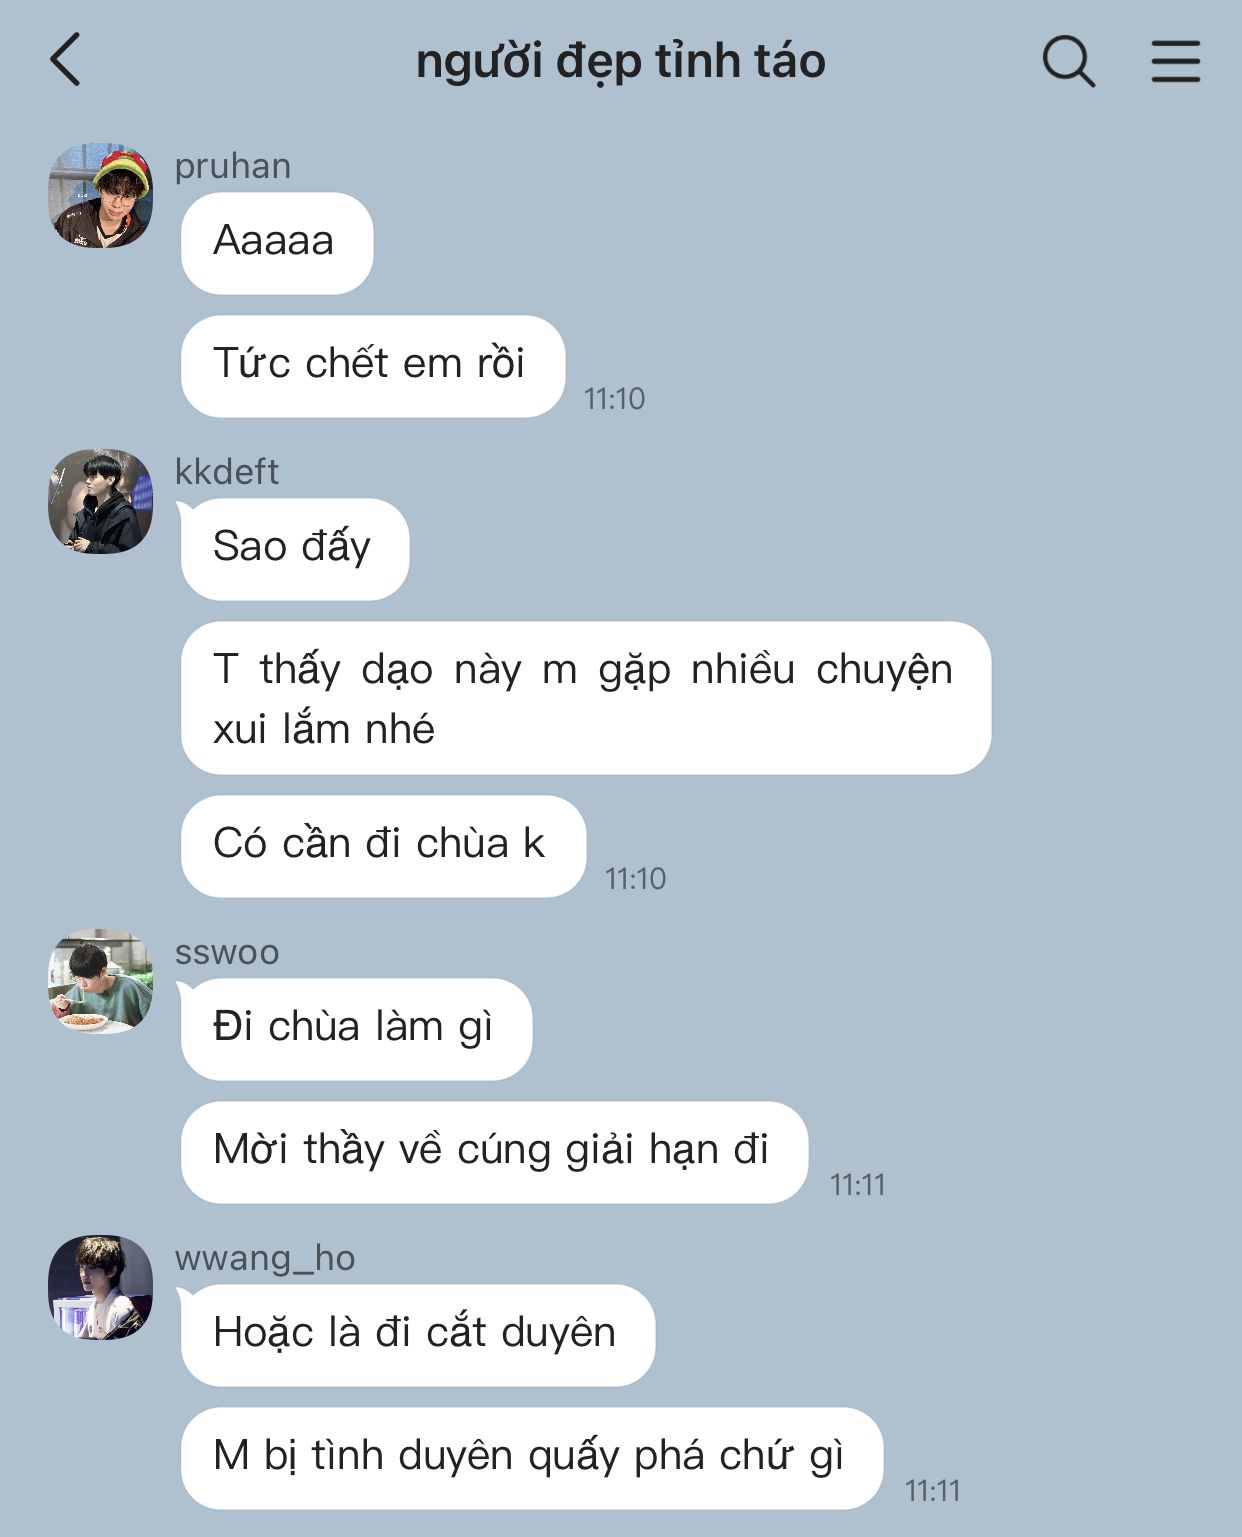1242x1537 pixels.
Task: Tap the back arrow icon
Action: tap(65, 60)
